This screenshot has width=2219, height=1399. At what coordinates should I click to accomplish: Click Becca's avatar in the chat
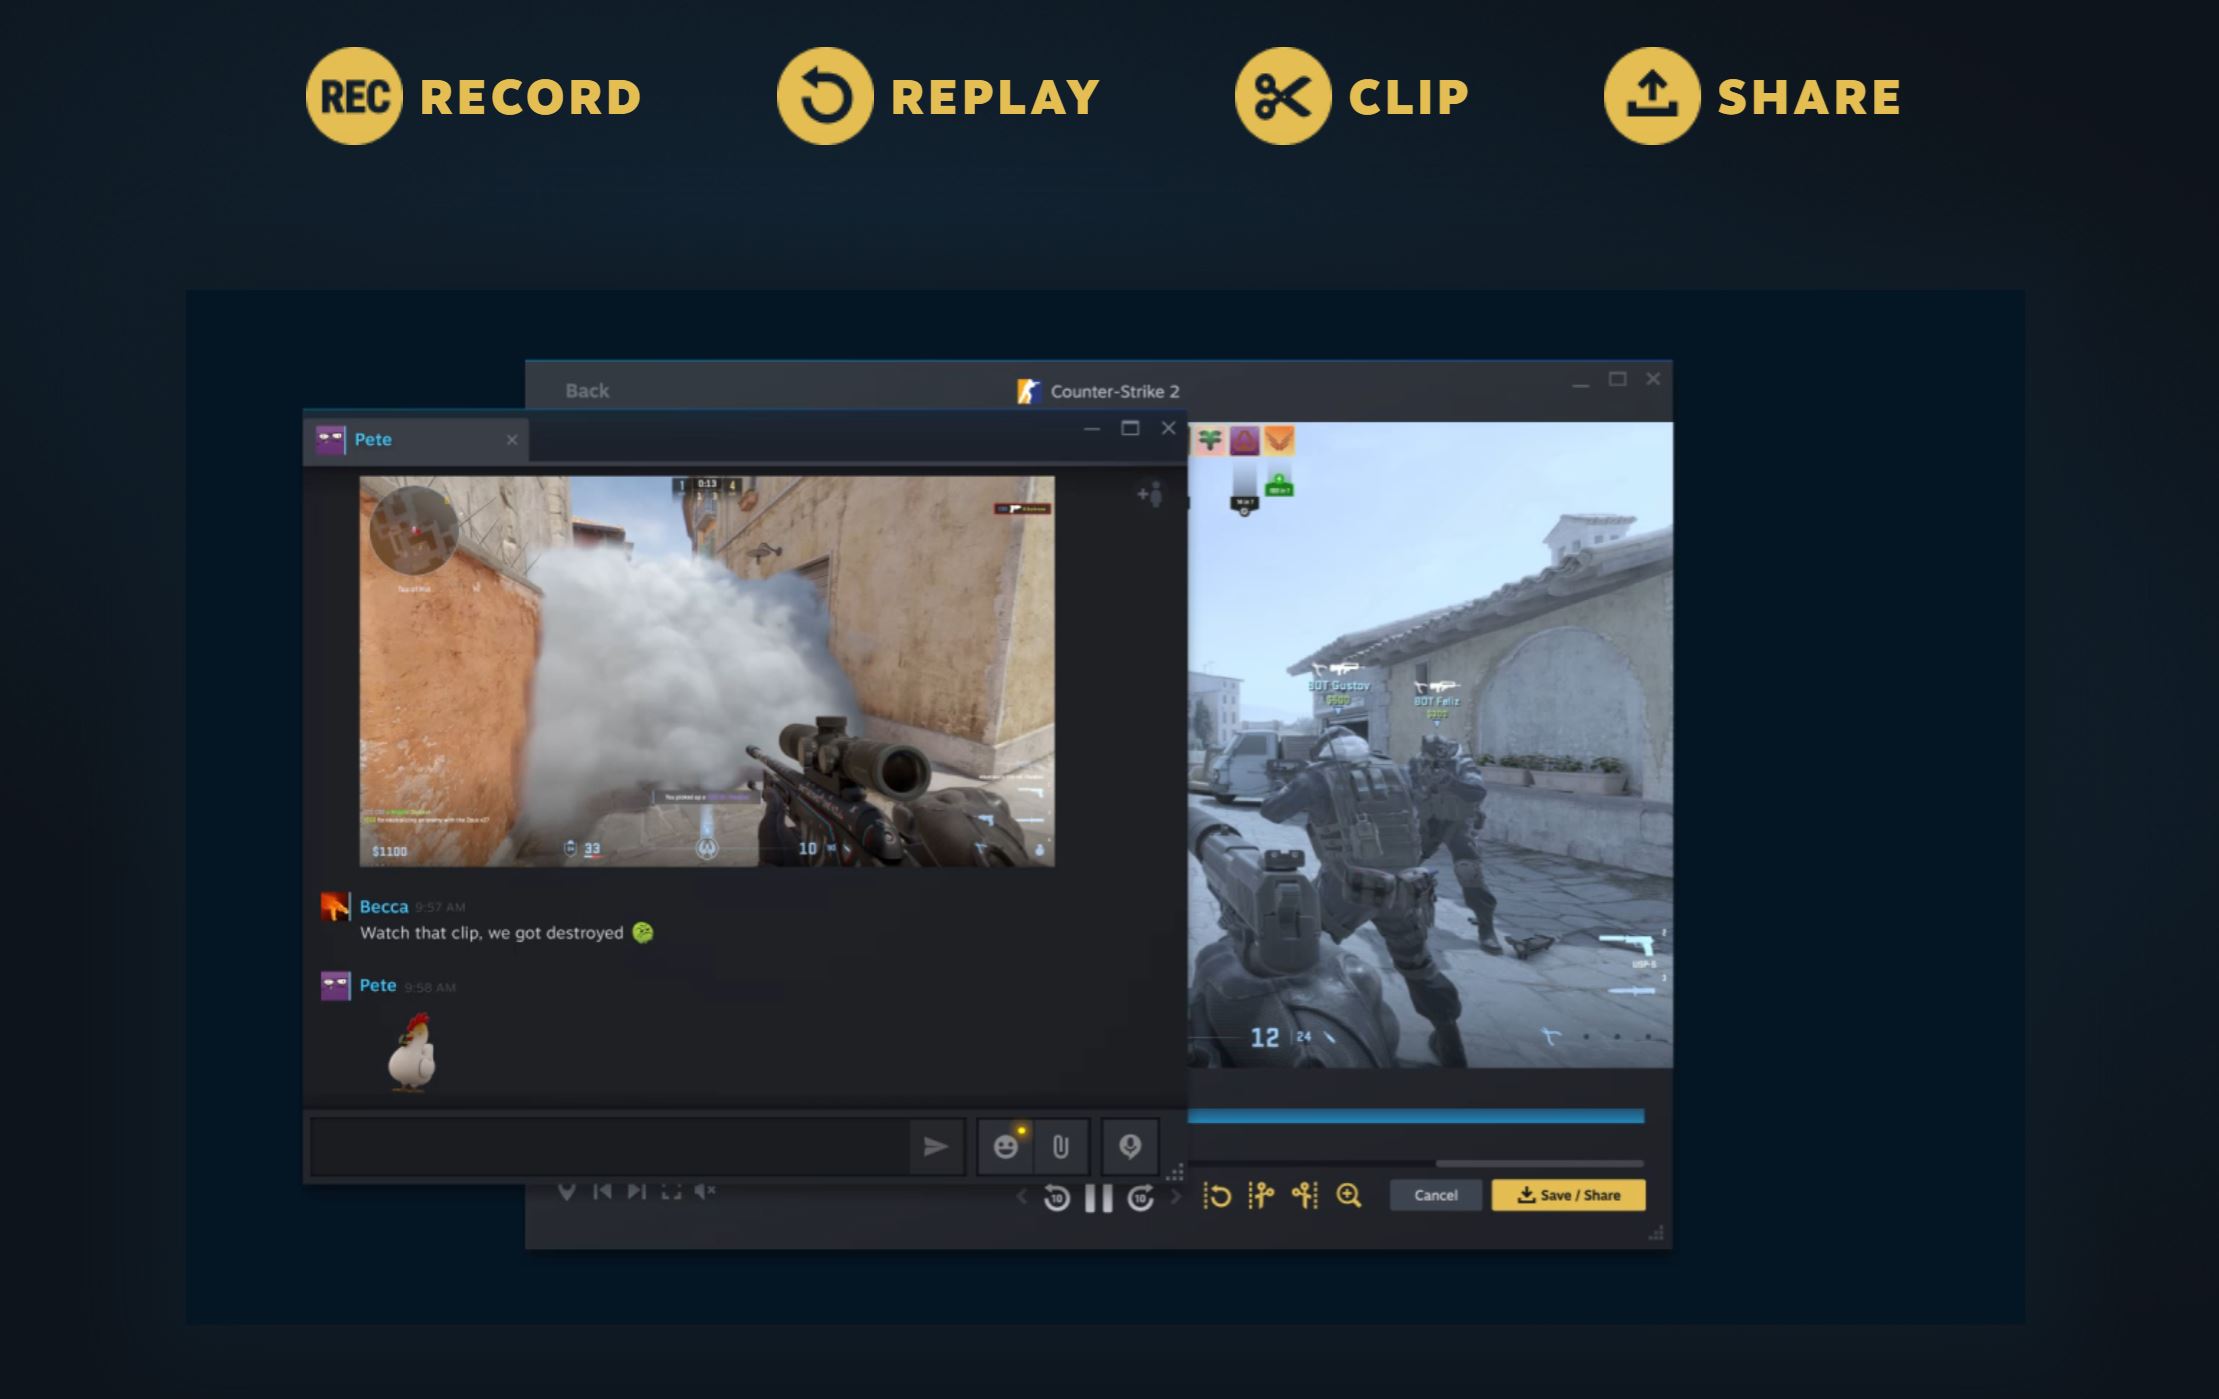click(x=335, y=907)
